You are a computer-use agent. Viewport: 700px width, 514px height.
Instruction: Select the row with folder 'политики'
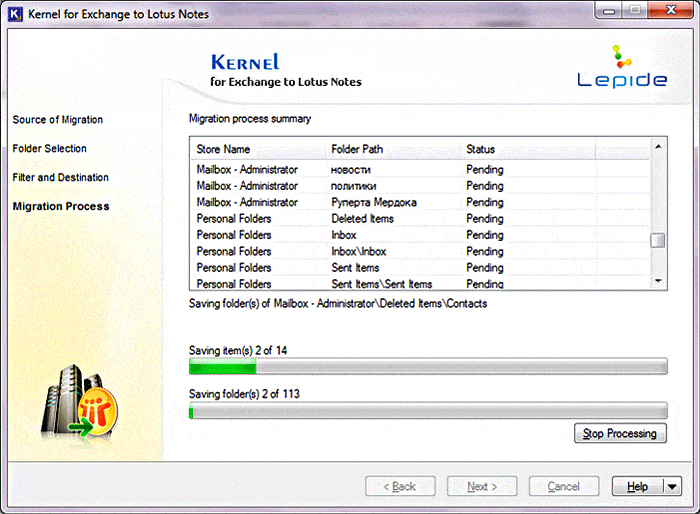421,186
